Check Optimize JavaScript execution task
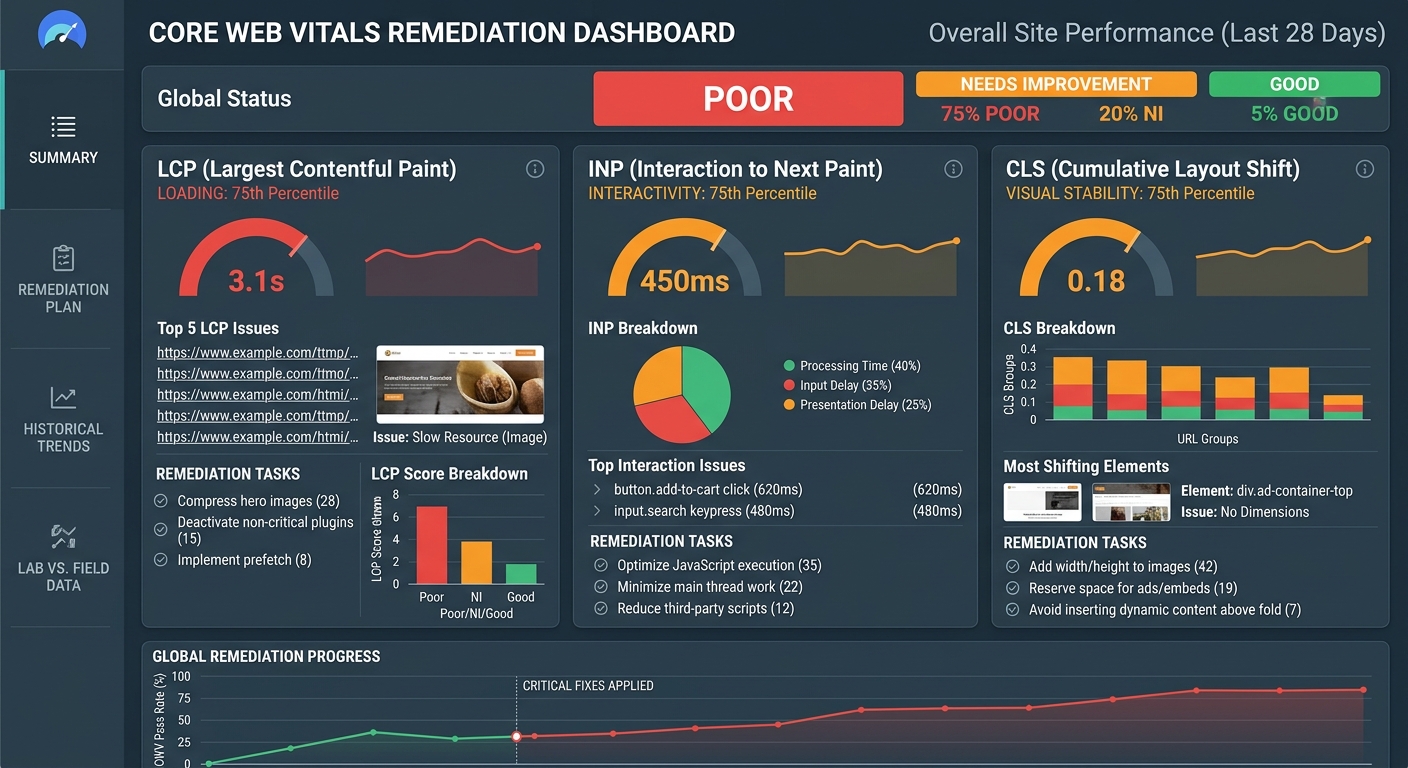This screenshot has height=768, width=1408. [x=601, y=566]
